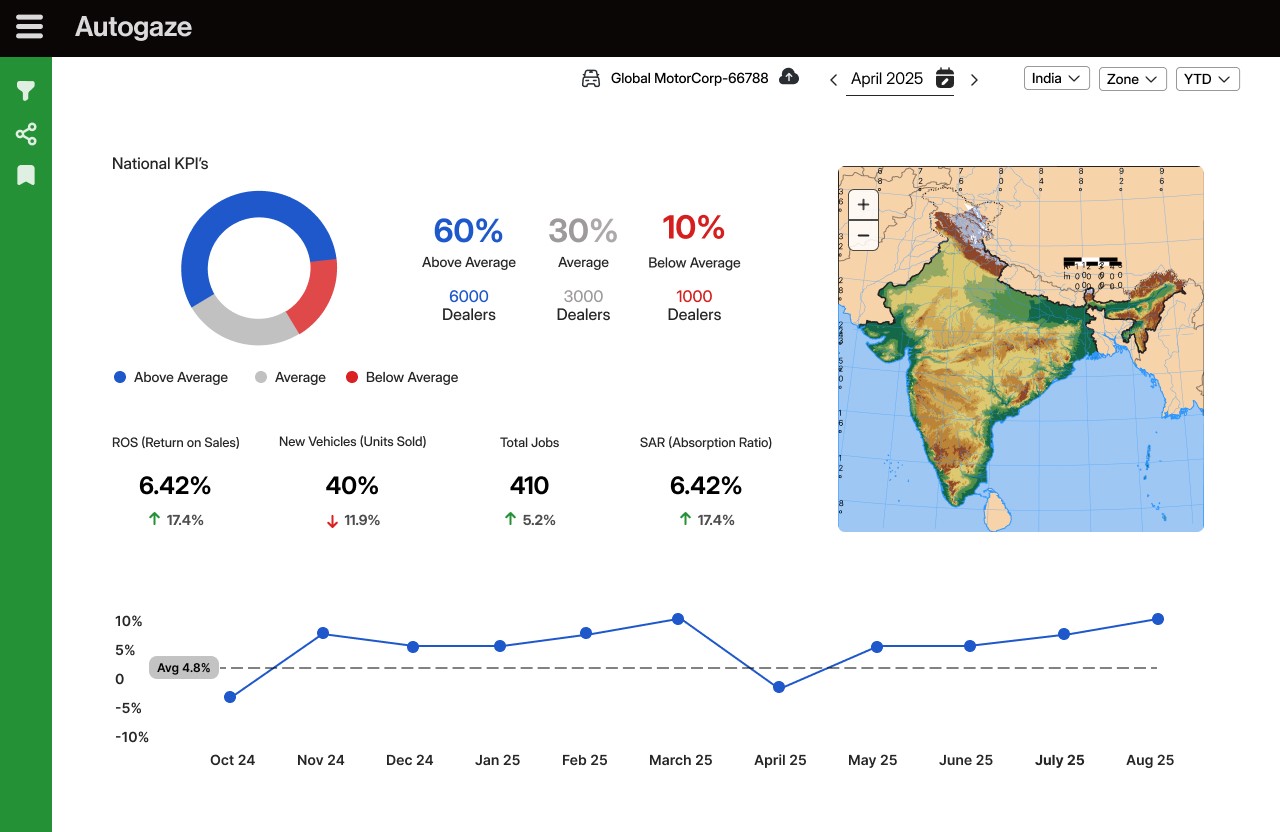
Task: Click the Autogaze logo title
Action: 133,27
